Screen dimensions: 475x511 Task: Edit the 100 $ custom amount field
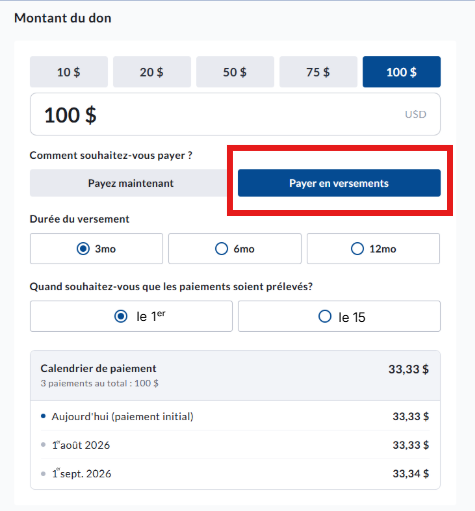235,114
